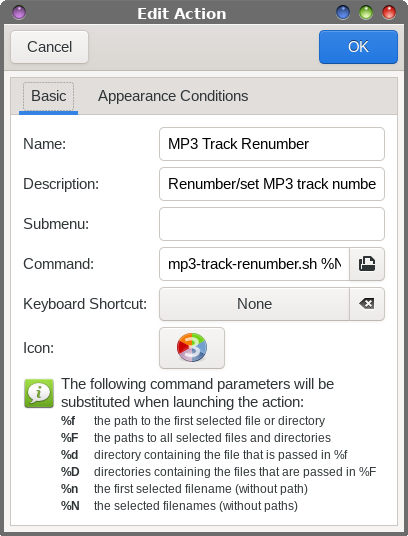The image size is (408, 536).
Task: Clear the keyboard shortcut with the backspace icon
Action: click(x=367, y=304)
